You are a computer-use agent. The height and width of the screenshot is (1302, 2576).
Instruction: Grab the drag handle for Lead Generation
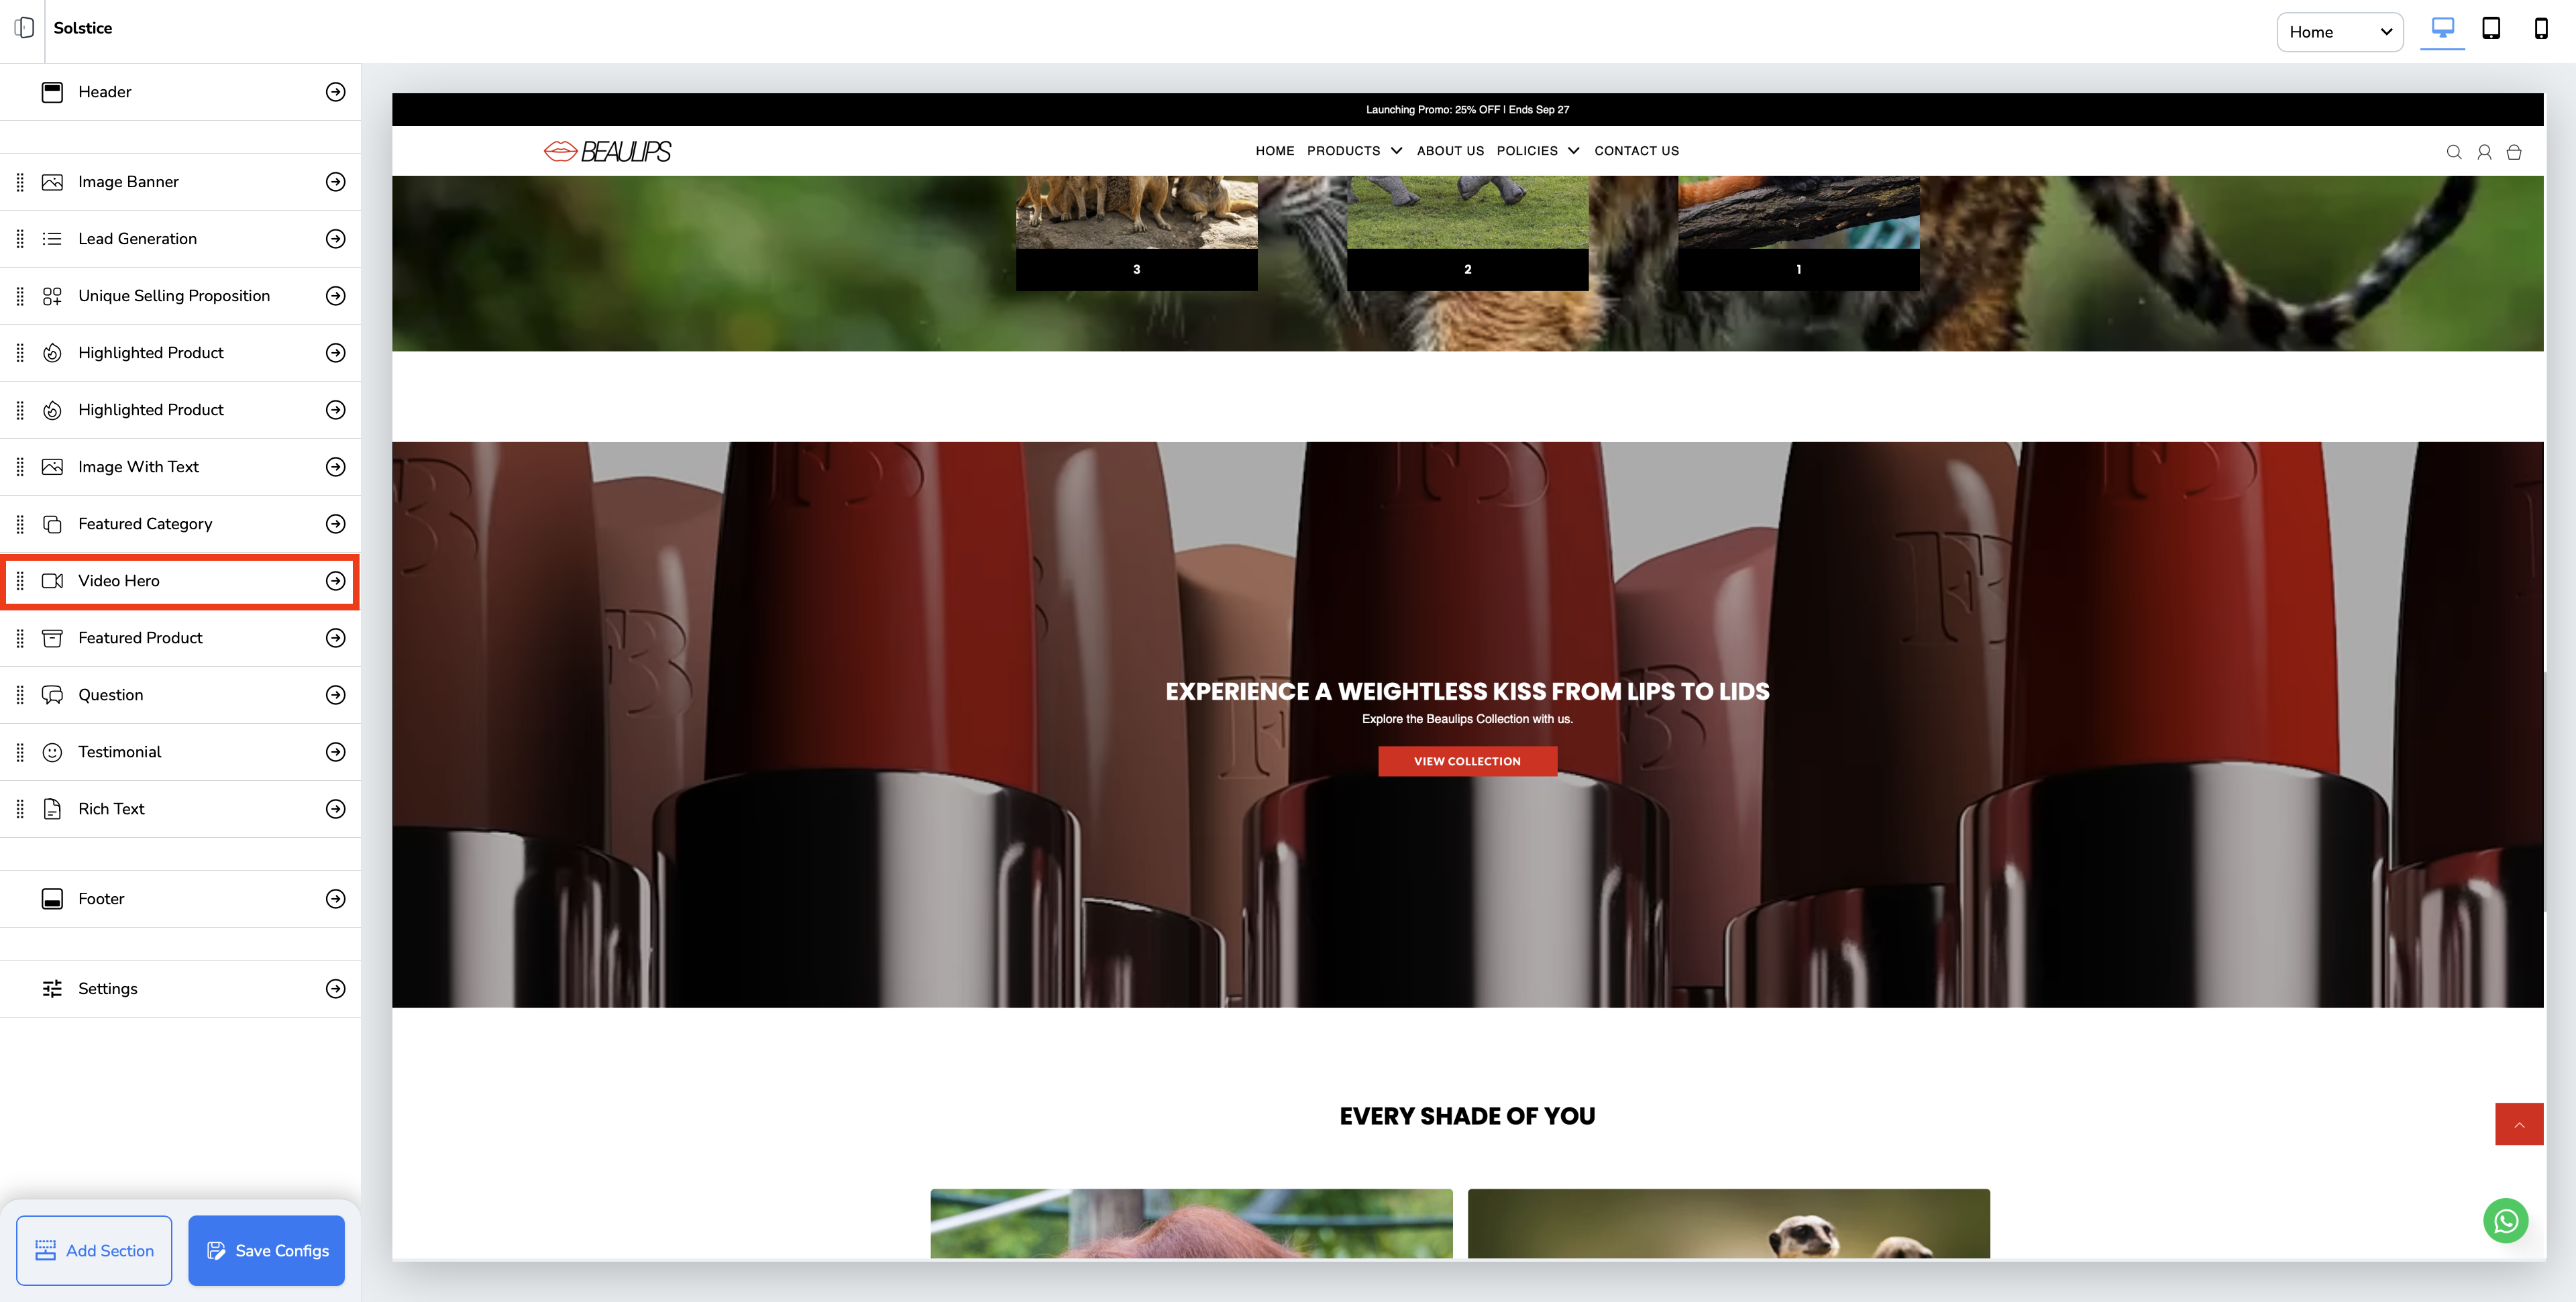tap(20, 239)
